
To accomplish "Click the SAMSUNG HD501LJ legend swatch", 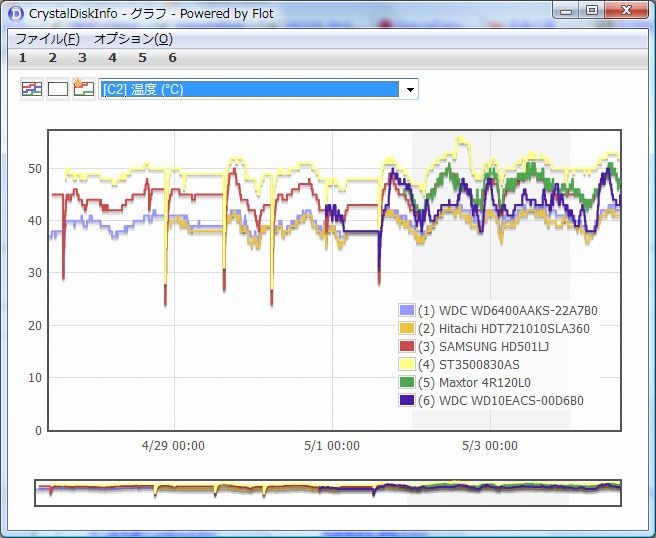I will pos(407,346).
